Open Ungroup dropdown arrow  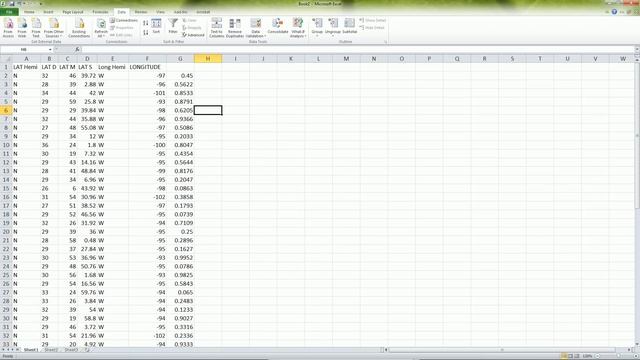333,36
